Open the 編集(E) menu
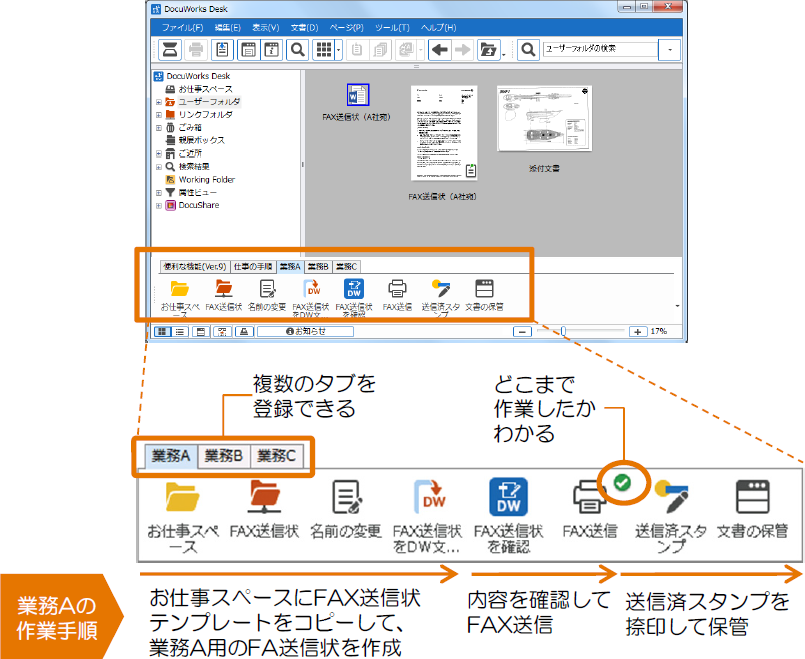Screen dimensions: 805x659 tap(227, 28)
